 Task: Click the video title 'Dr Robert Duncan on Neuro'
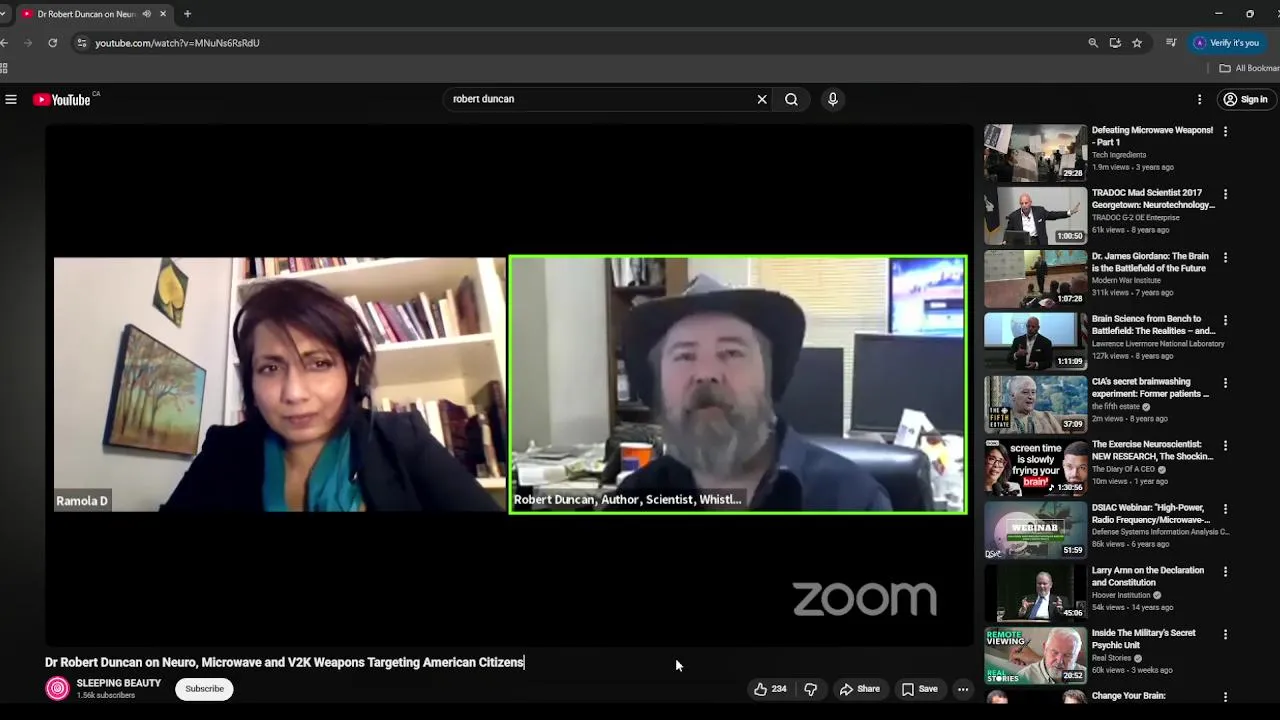[284, 662]
